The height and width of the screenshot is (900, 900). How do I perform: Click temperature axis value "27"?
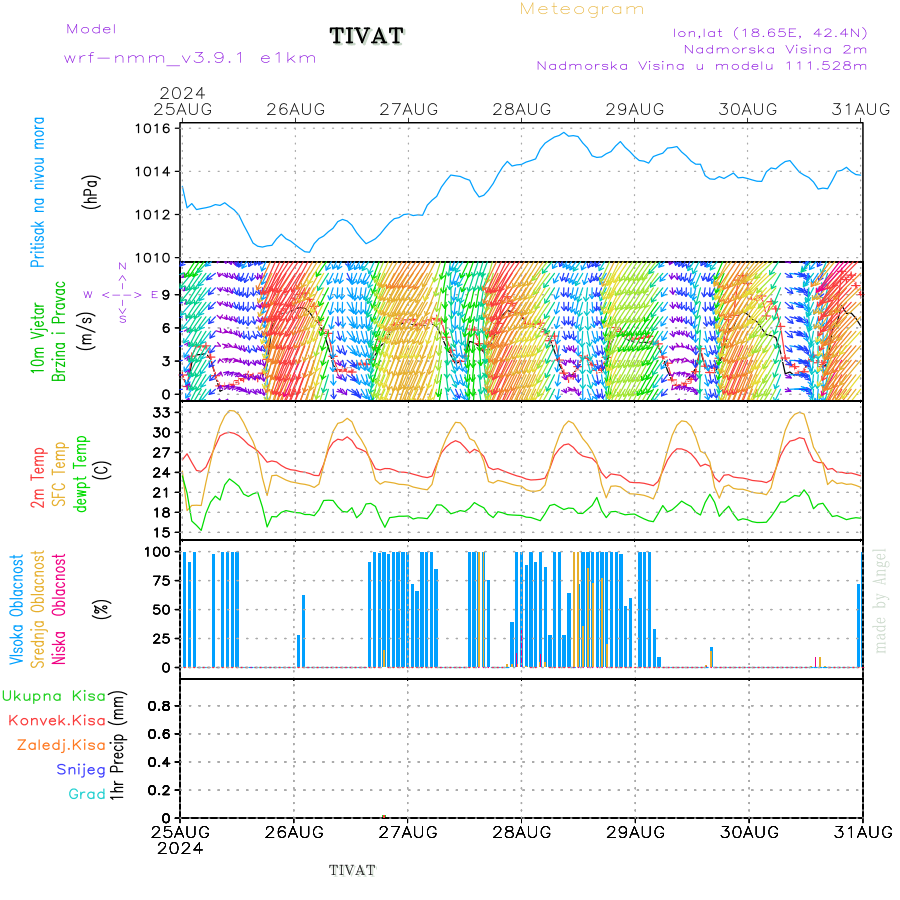coord(161,453)
